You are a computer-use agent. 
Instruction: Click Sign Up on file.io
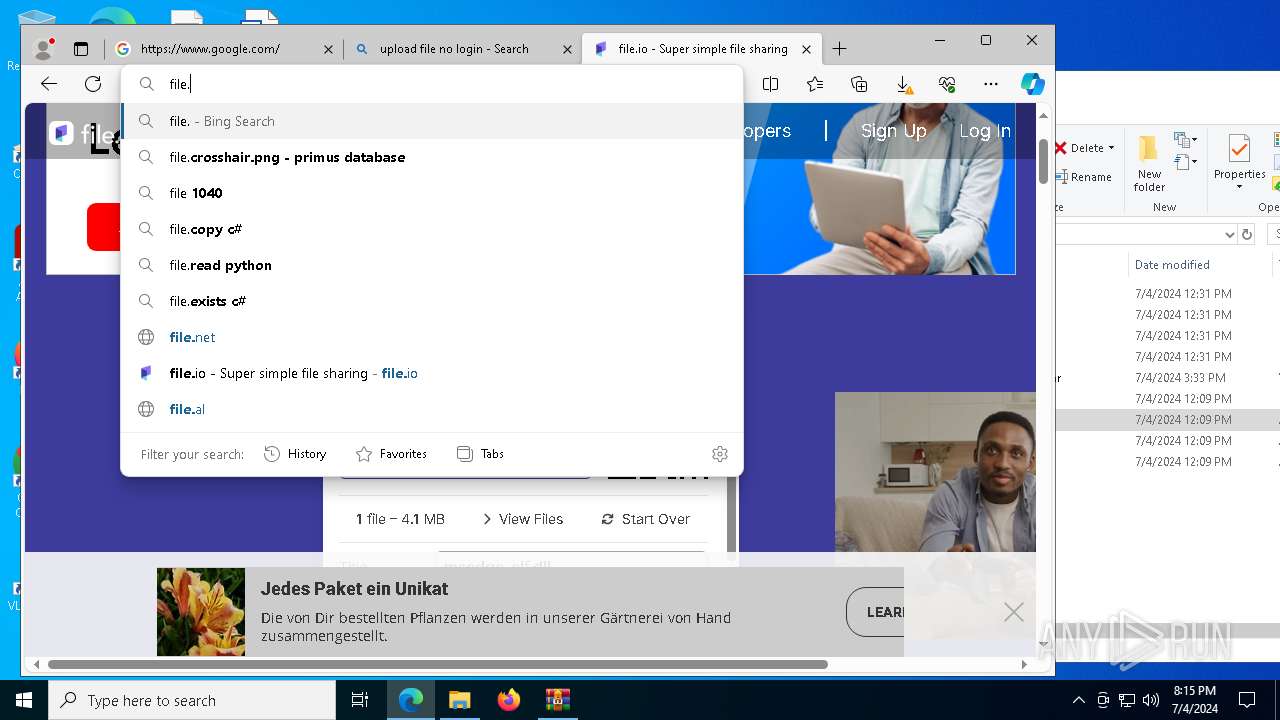click(893, 131)
